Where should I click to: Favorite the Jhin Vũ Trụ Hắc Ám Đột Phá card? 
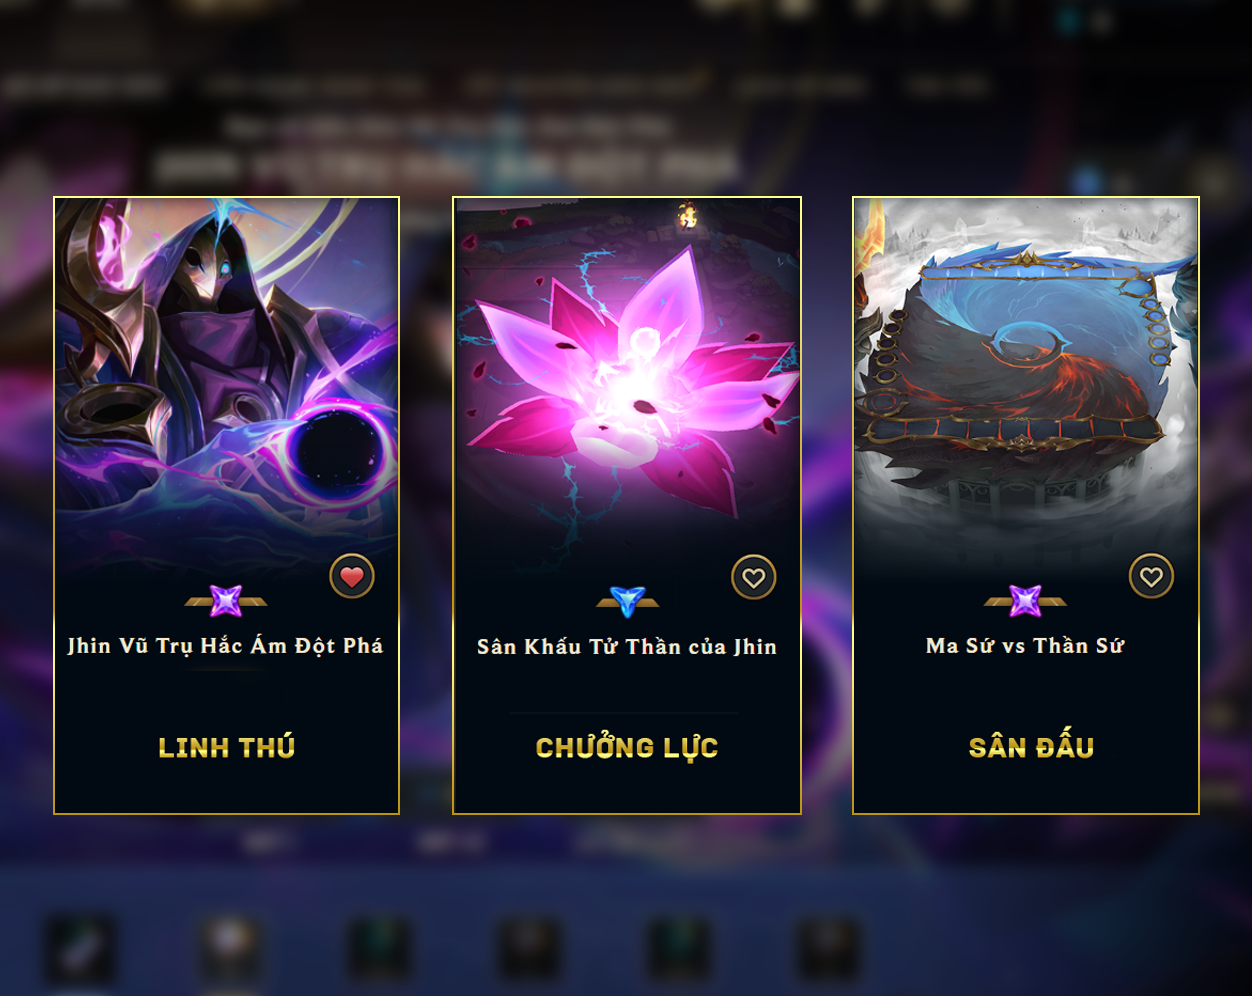tap(352, 576)
